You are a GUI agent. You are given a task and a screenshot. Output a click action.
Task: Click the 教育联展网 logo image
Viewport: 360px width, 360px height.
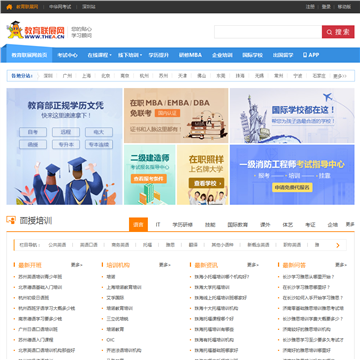tap(36, 31)
